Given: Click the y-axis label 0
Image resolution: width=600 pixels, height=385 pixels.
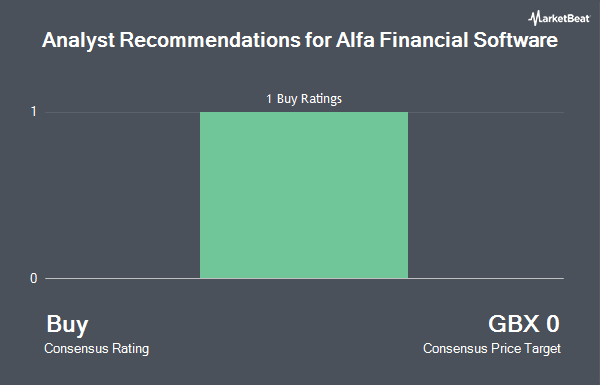Looking at the screenshot, I should click(x=34, y=279).
